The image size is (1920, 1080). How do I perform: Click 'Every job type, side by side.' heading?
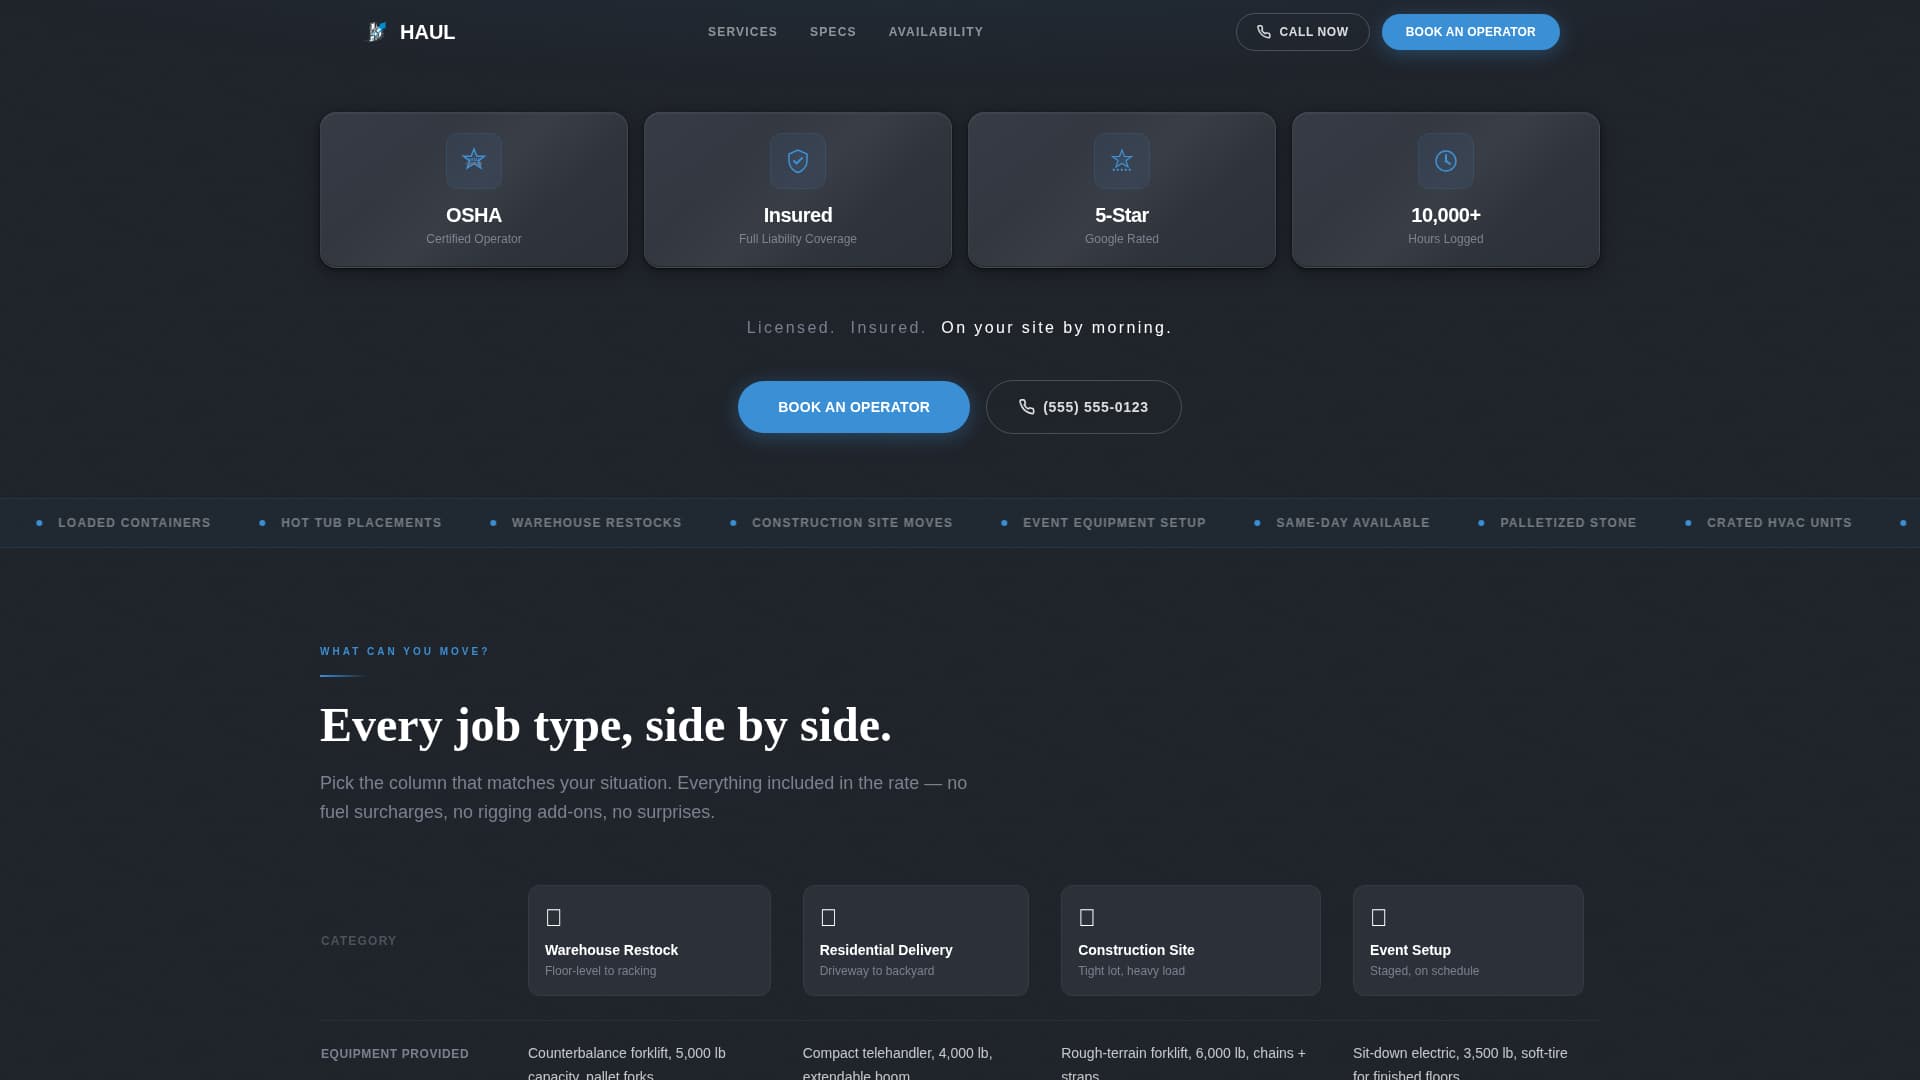pyautogui.click(x=606, y=726)
